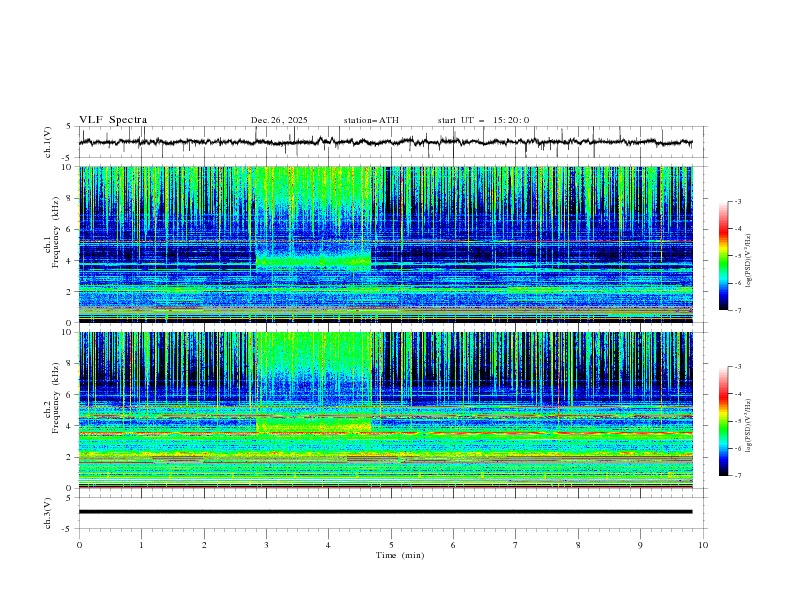Click the time axis tick label "3"
Viewport: 792px width, 612px height.
click(266, 545)
